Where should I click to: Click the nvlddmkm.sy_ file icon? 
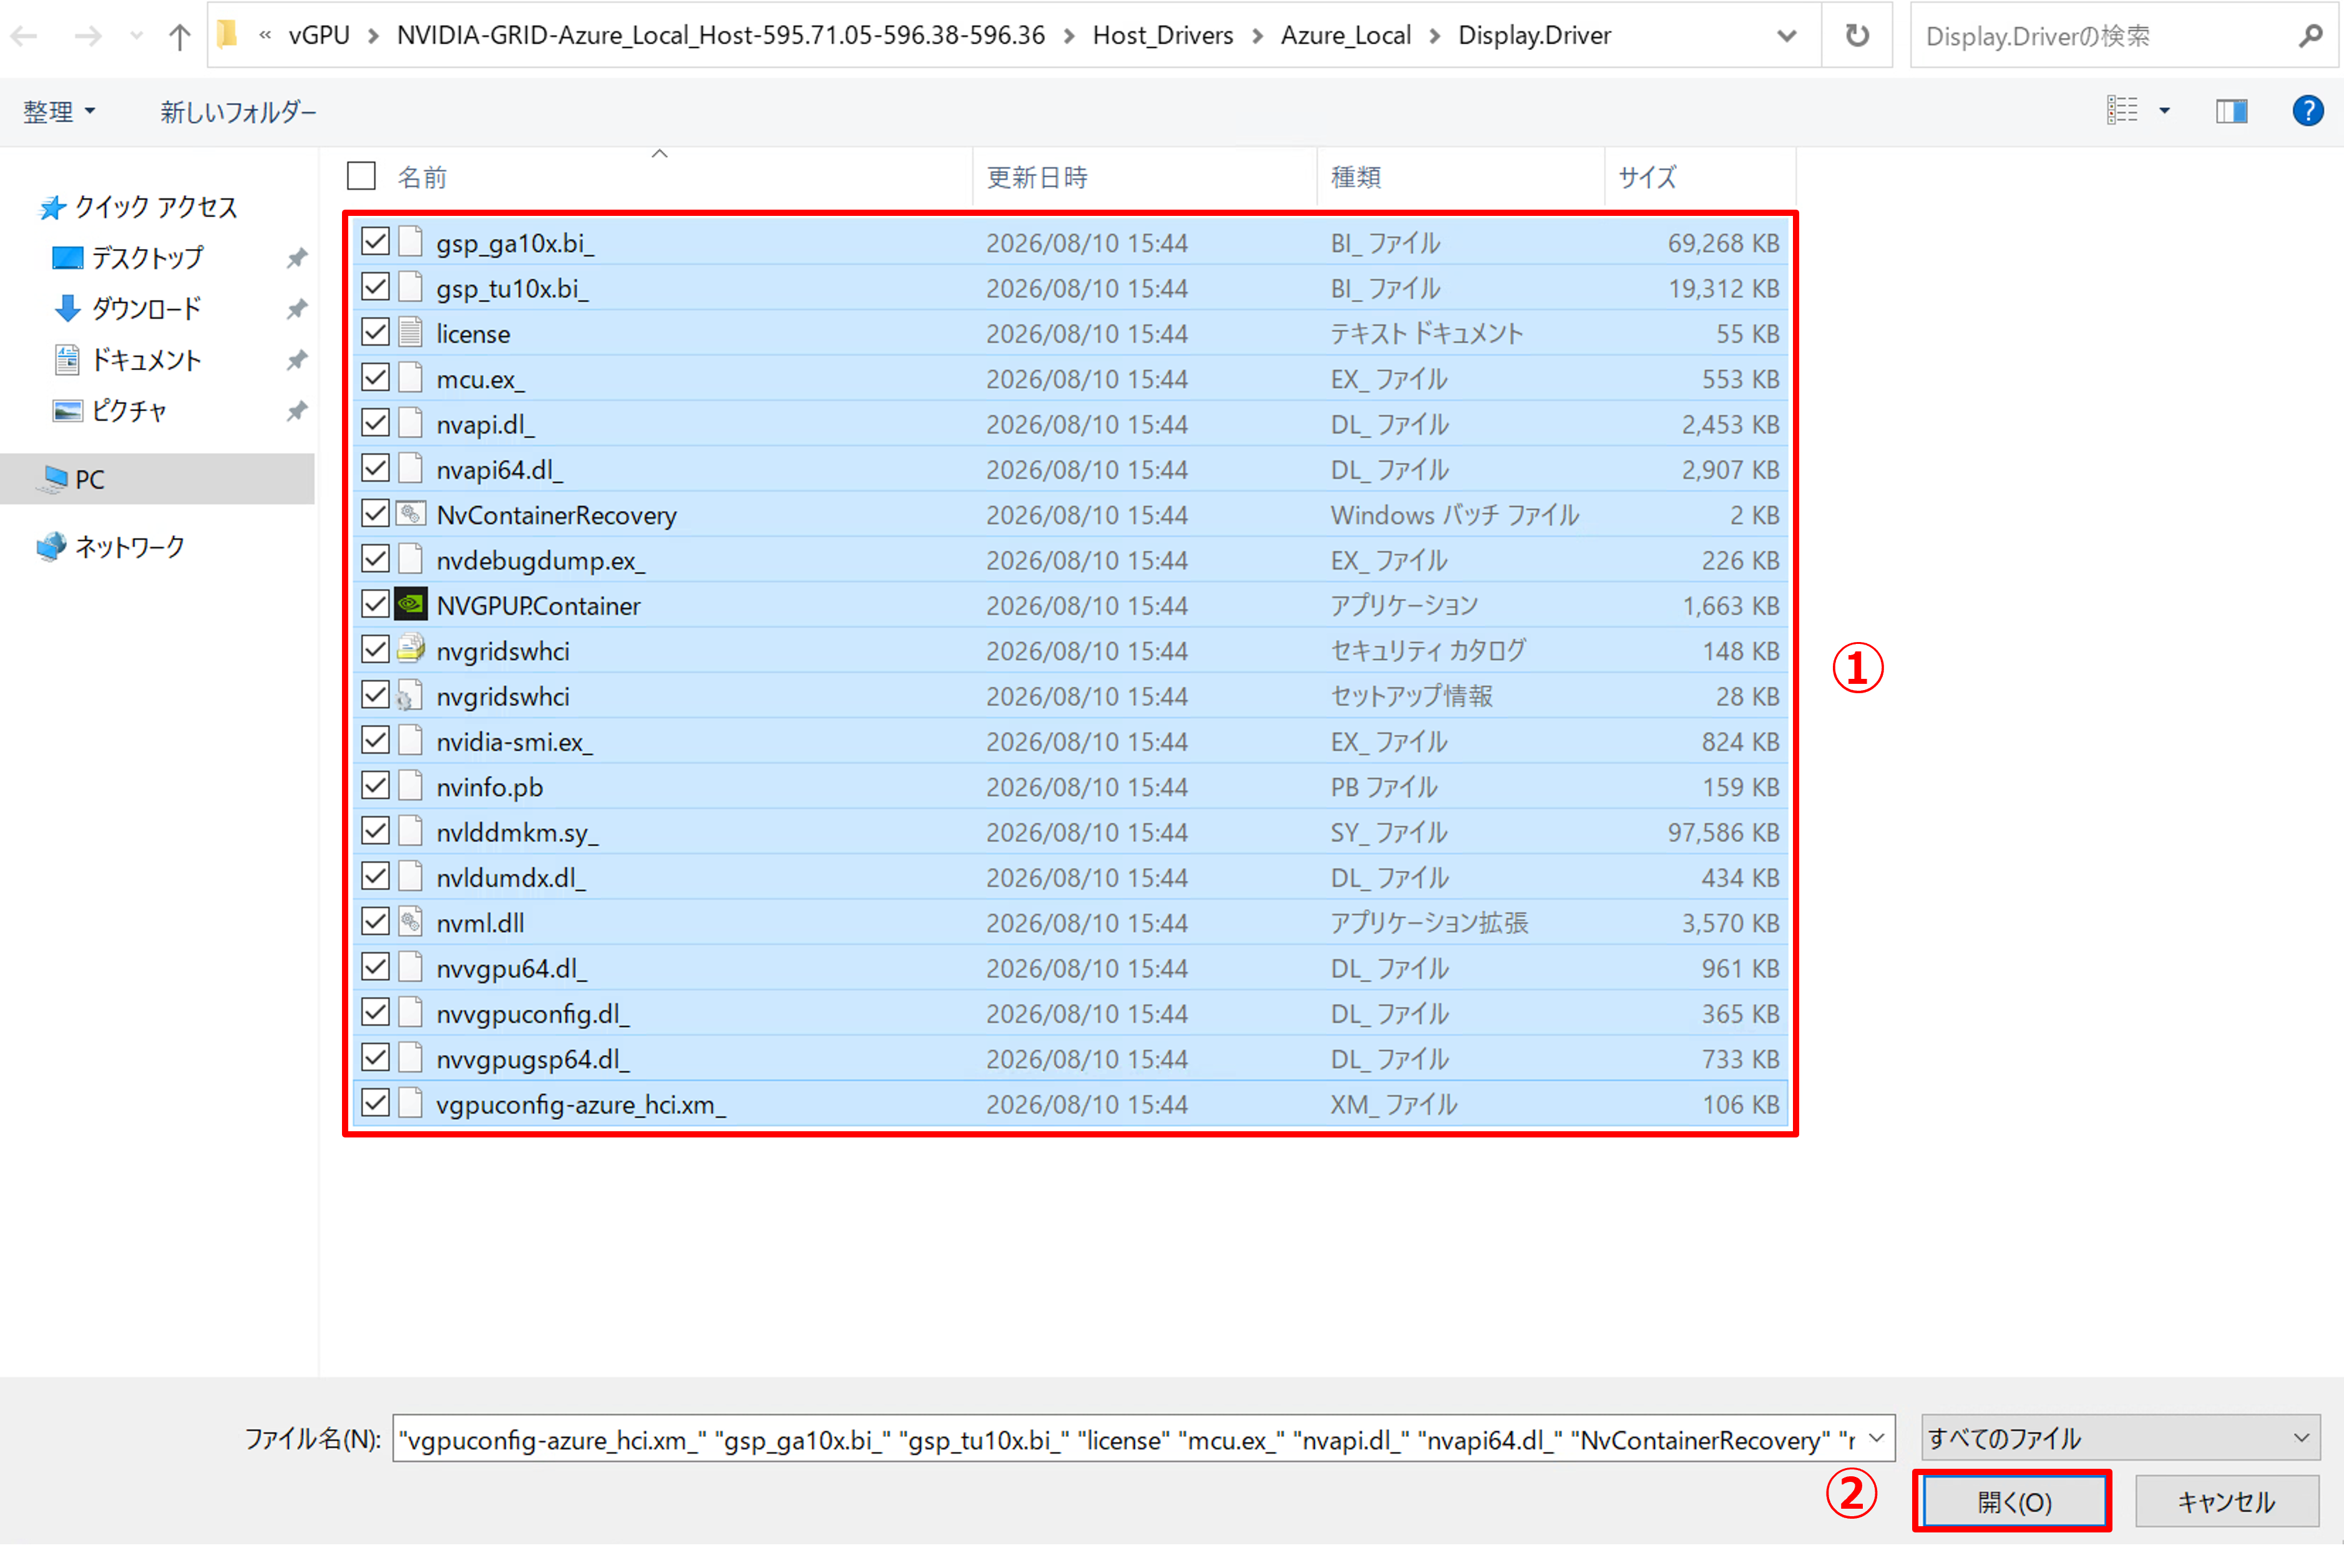(x=411, y=831)
